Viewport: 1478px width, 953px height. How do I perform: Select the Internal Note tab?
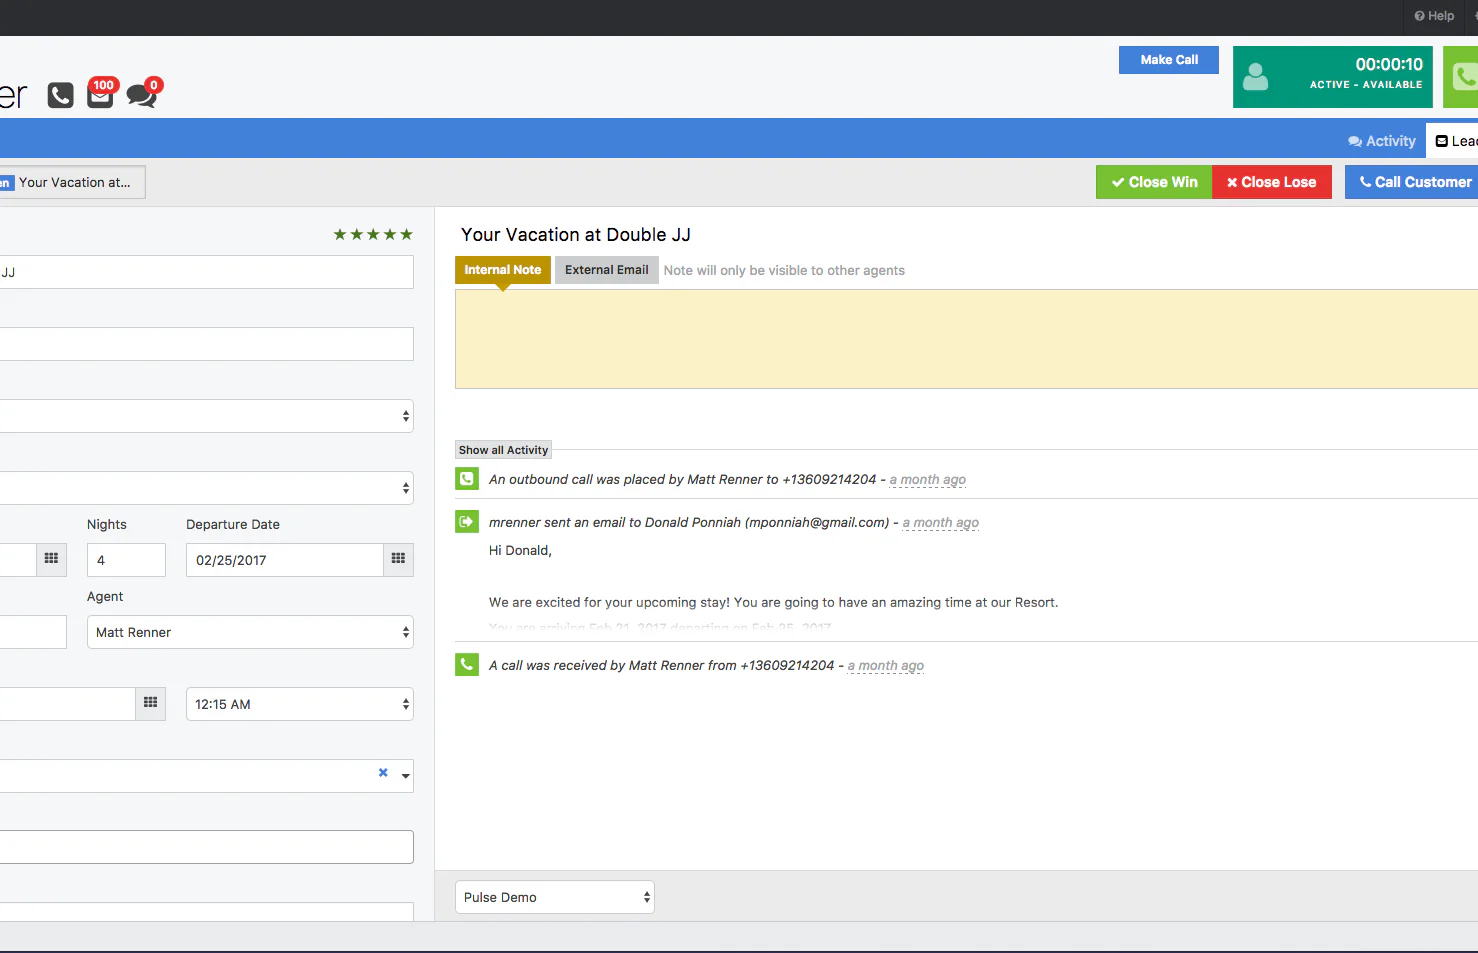[x=502, y=270]
